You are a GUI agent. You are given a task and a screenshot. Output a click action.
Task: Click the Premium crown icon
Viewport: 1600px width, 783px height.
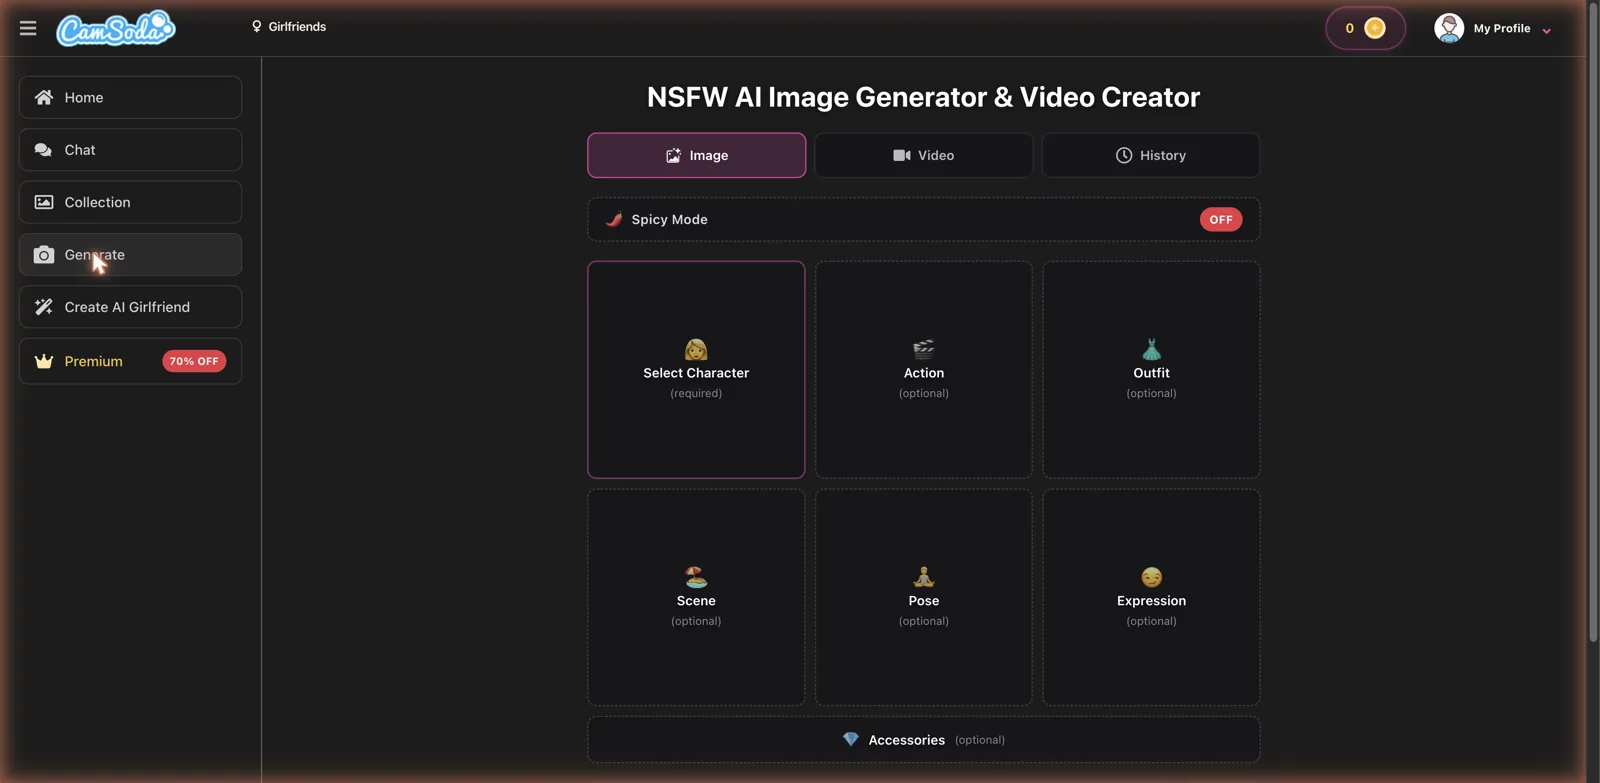tap(44, 361)
